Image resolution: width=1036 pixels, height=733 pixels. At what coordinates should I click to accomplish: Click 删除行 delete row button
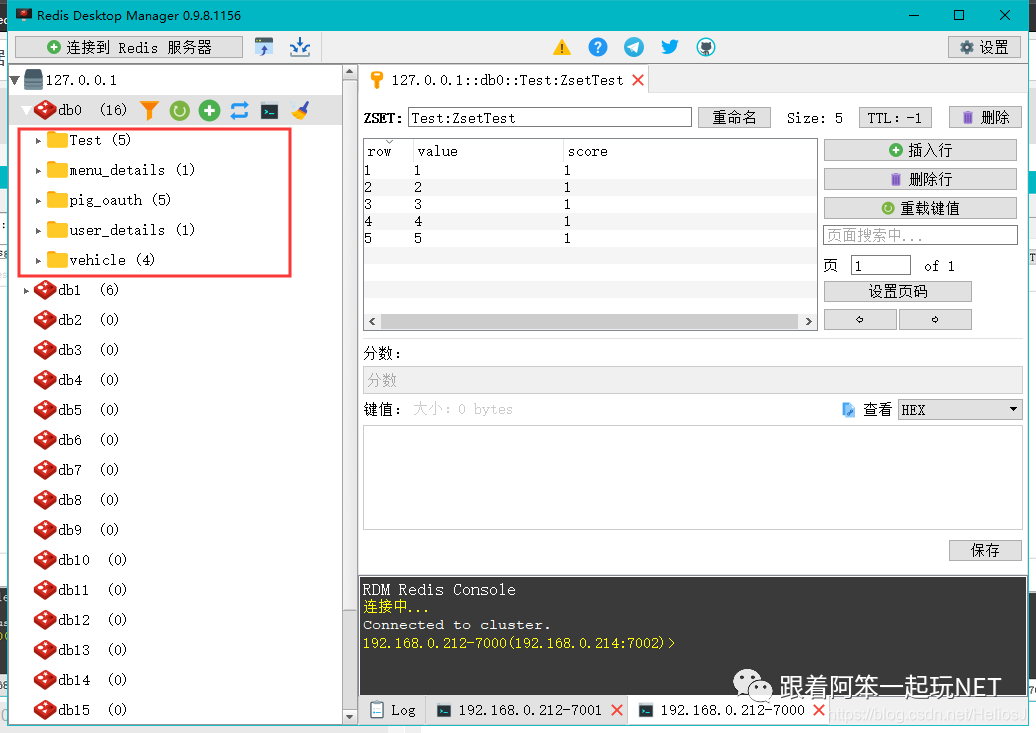(920, 179)
